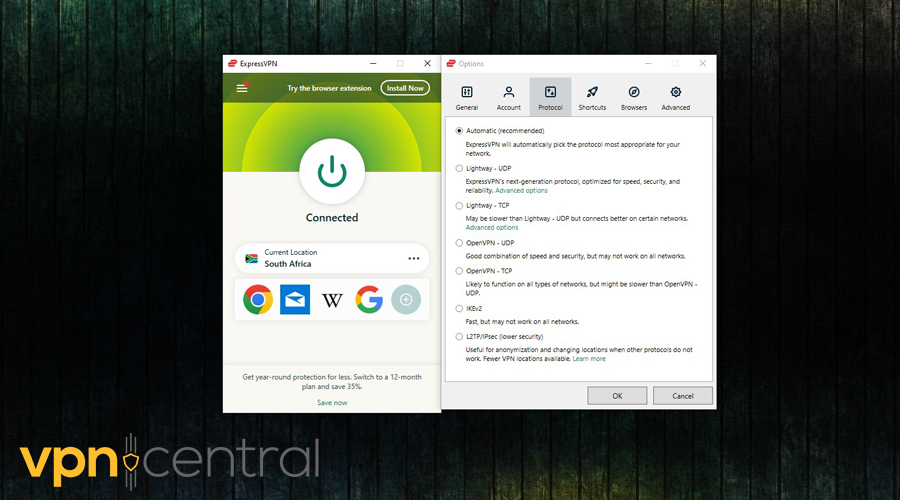
Task: Launch the Google shortcut
Action: click(x=369, y=299)
